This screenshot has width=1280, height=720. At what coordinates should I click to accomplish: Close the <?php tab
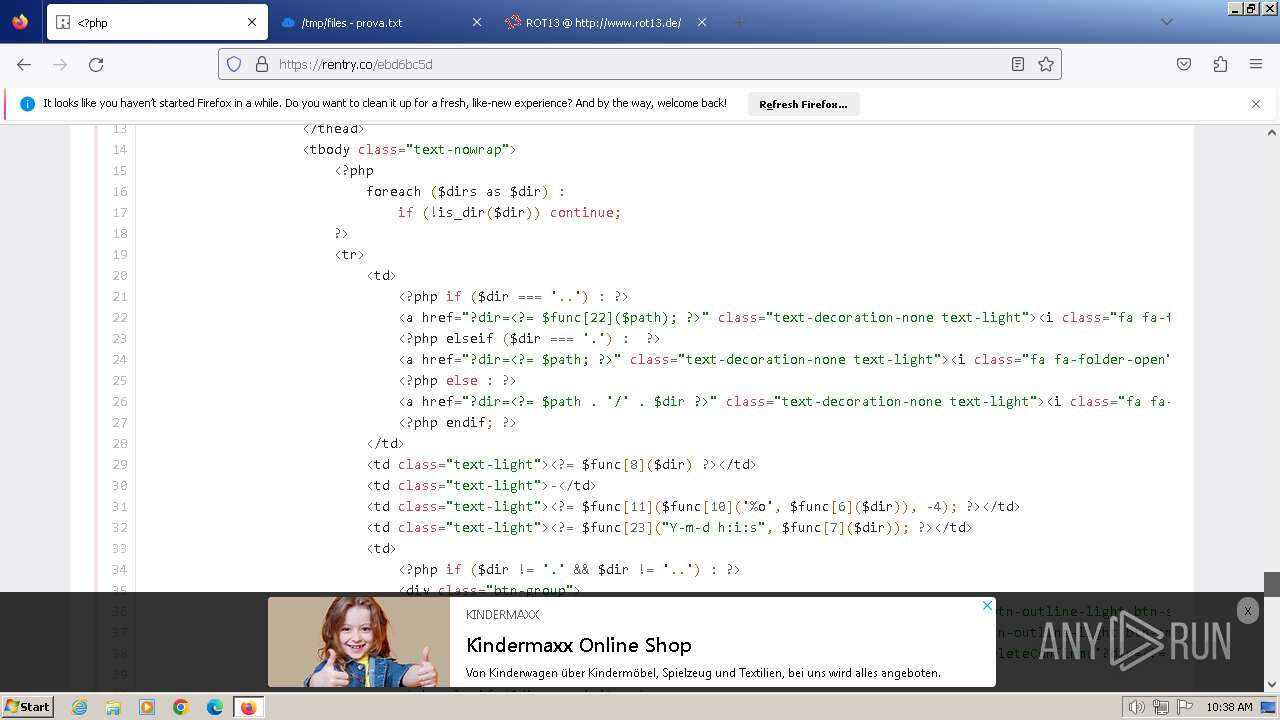[x=252, y=22]
